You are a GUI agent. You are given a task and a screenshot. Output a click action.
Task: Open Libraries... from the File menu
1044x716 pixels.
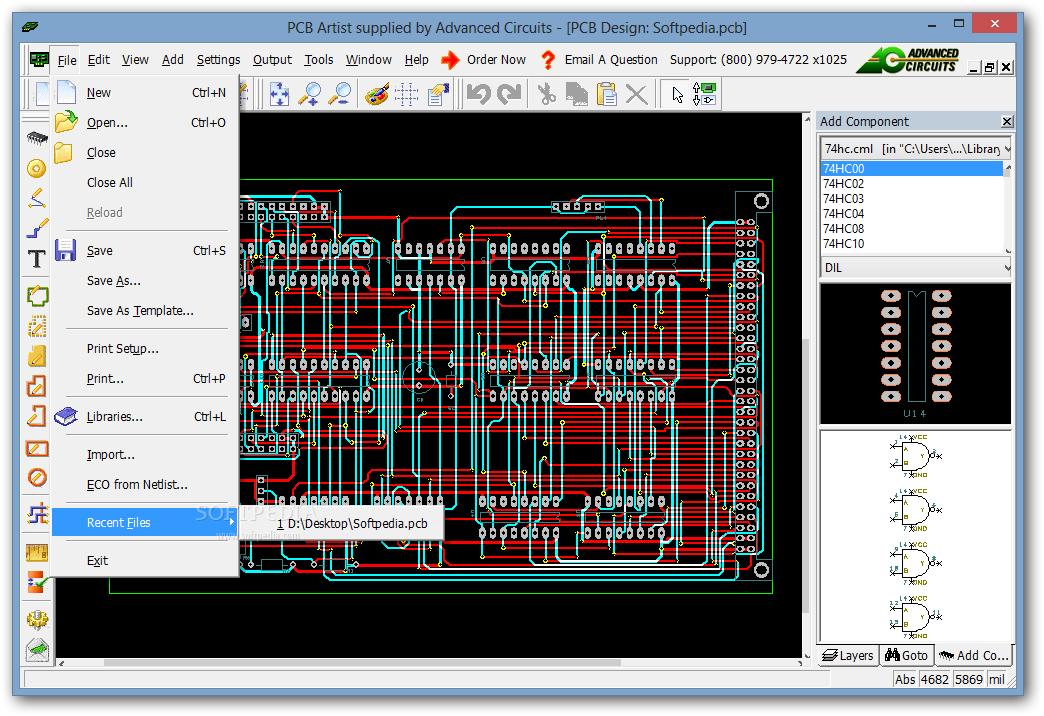(144, 417)
